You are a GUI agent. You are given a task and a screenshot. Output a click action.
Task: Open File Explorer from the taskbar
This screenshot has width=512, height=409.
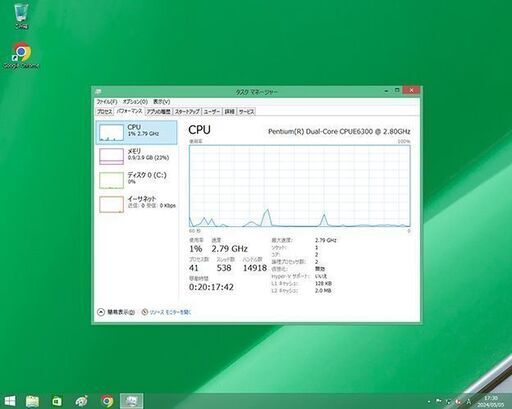coord(32,401)
